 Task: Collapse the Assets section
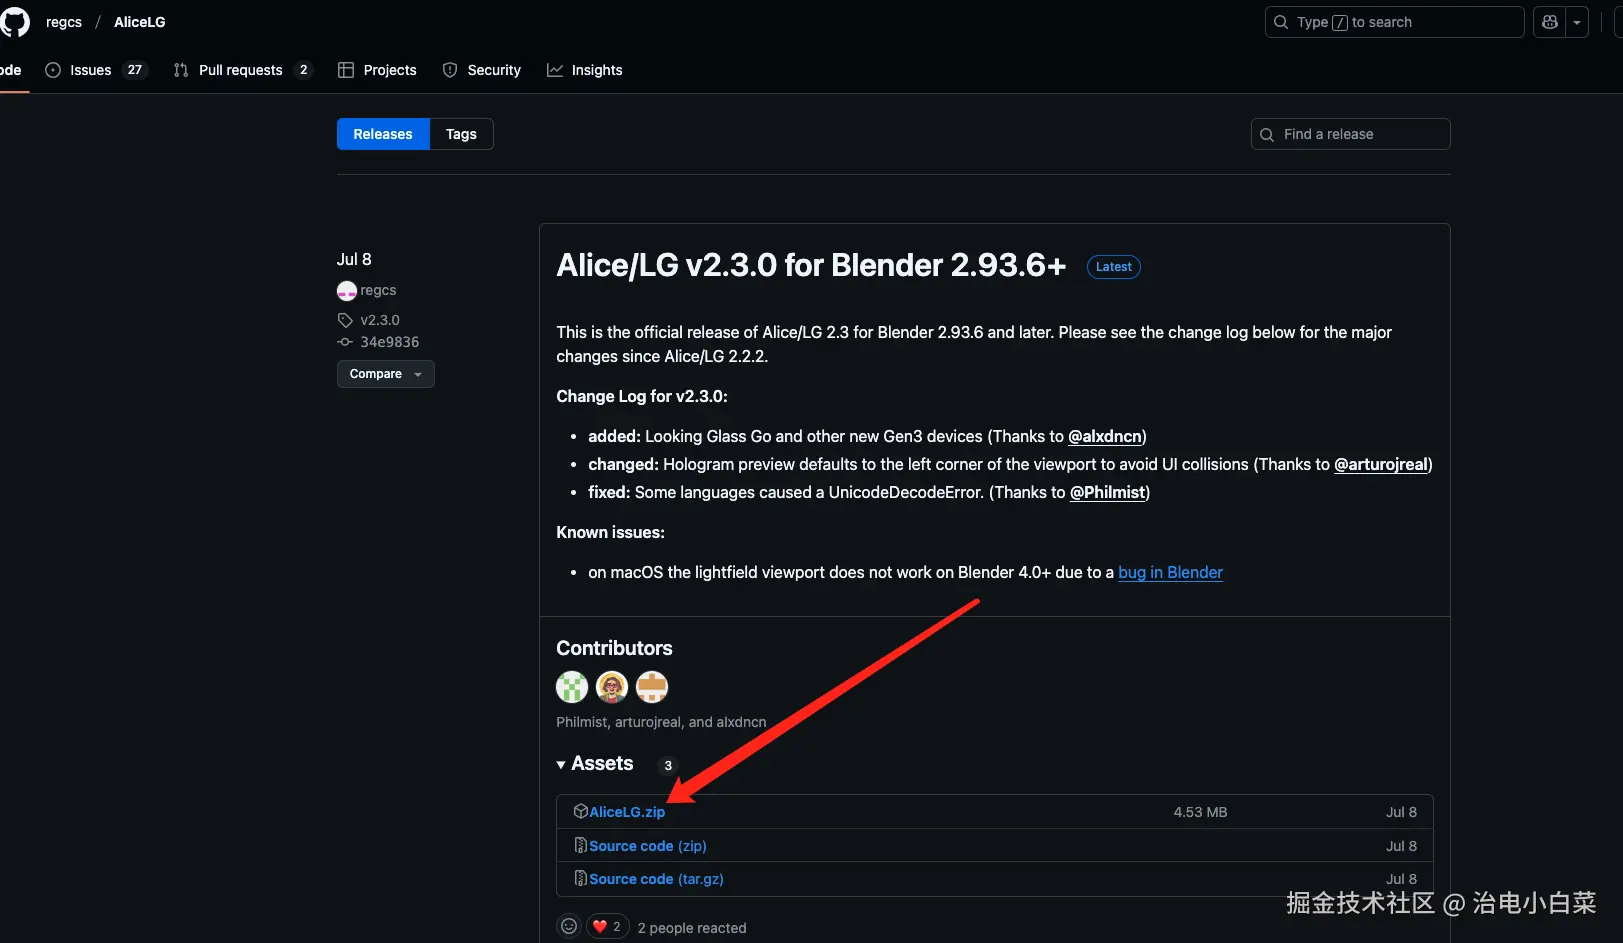pyautogui.click(x=595, y=764)
